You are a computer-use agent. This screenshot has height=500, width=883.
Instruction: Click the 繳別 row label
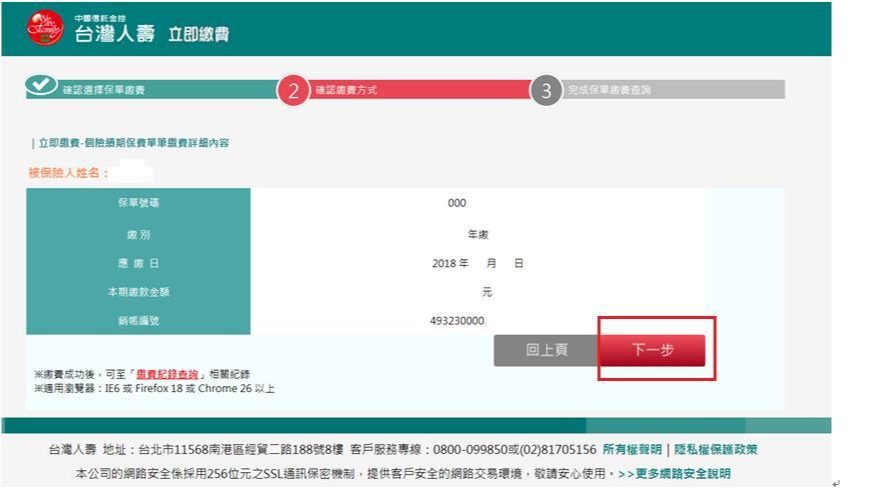pyautogui.click(x=138, y=234)
